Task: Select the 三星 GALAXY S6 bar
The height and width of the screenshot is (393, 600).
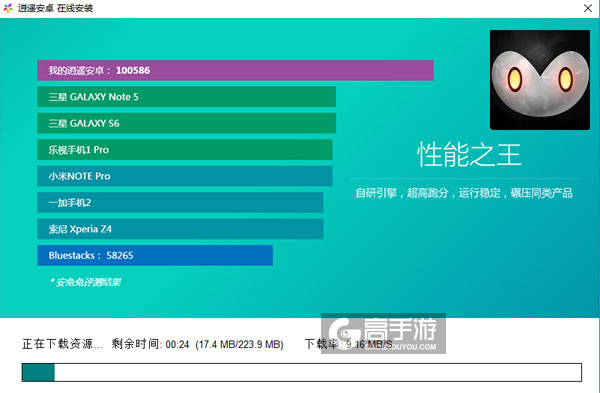Action: click(186, 123)
